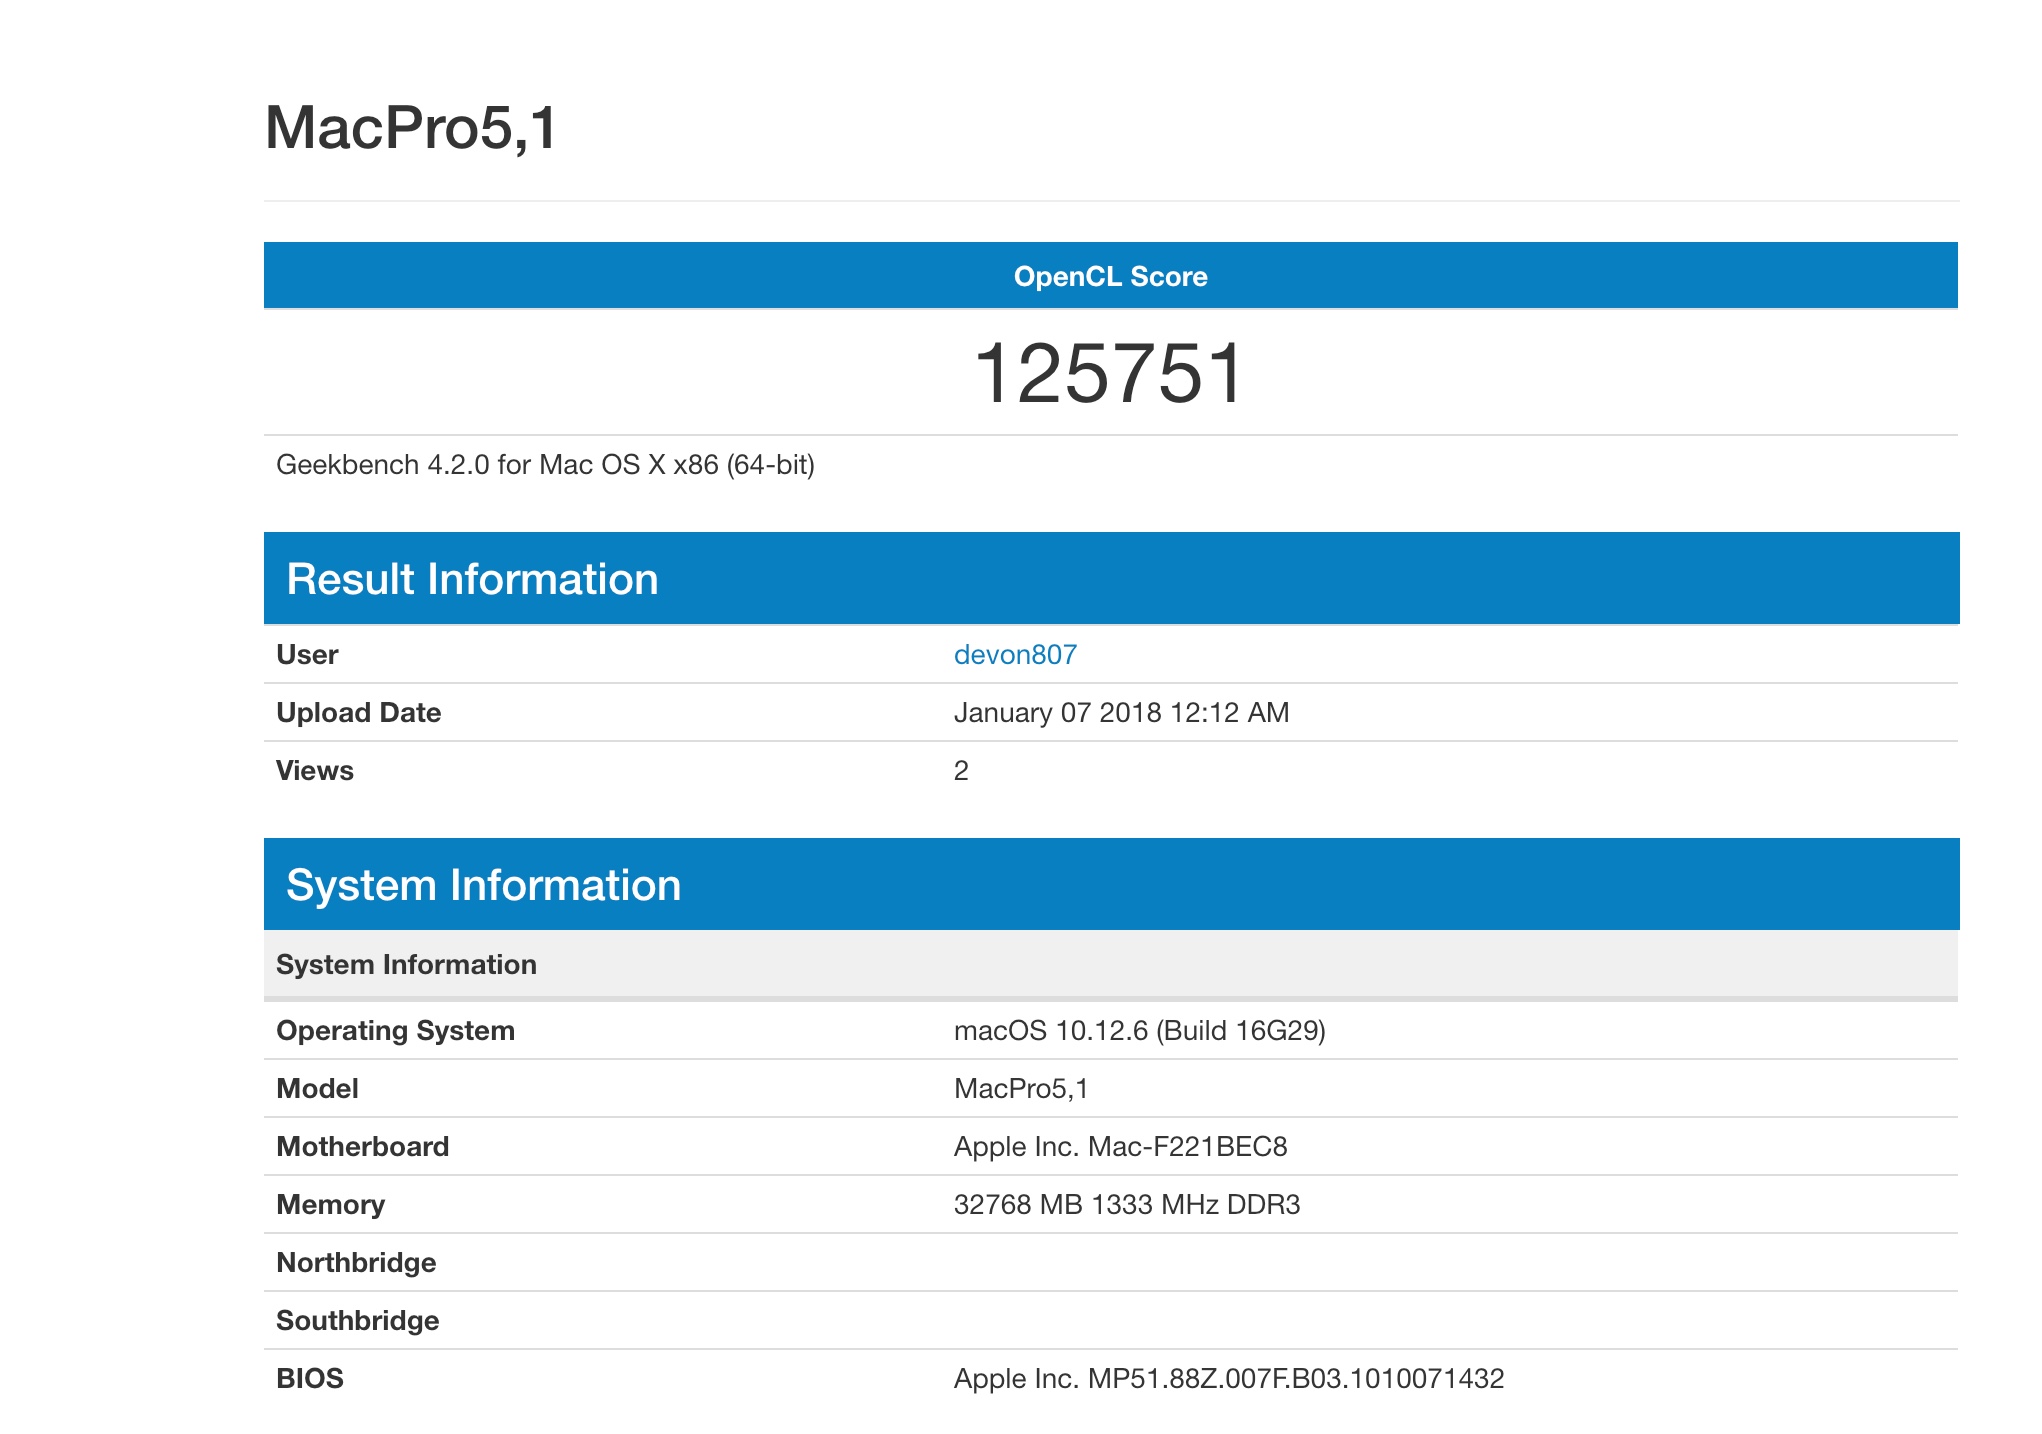Select the System Information blue header
2042x1434 pixels.
point(1111,885)
